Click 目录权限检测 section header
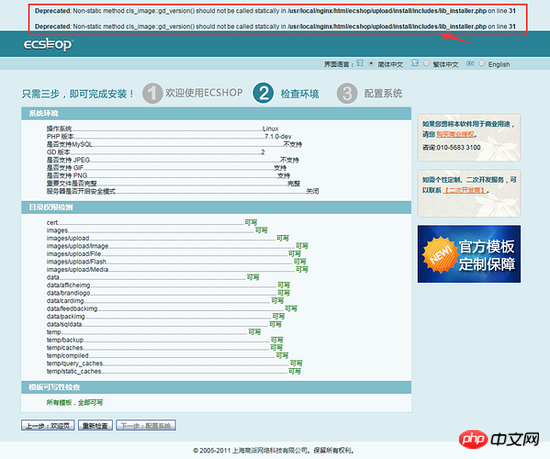This screenshot has width=550, height=459. click(x=216, y=207)
